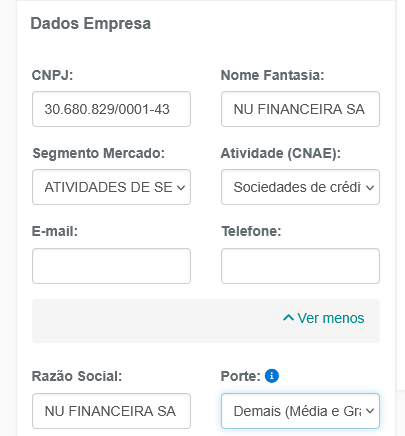Click the Telefone field label

pos(251,231)
